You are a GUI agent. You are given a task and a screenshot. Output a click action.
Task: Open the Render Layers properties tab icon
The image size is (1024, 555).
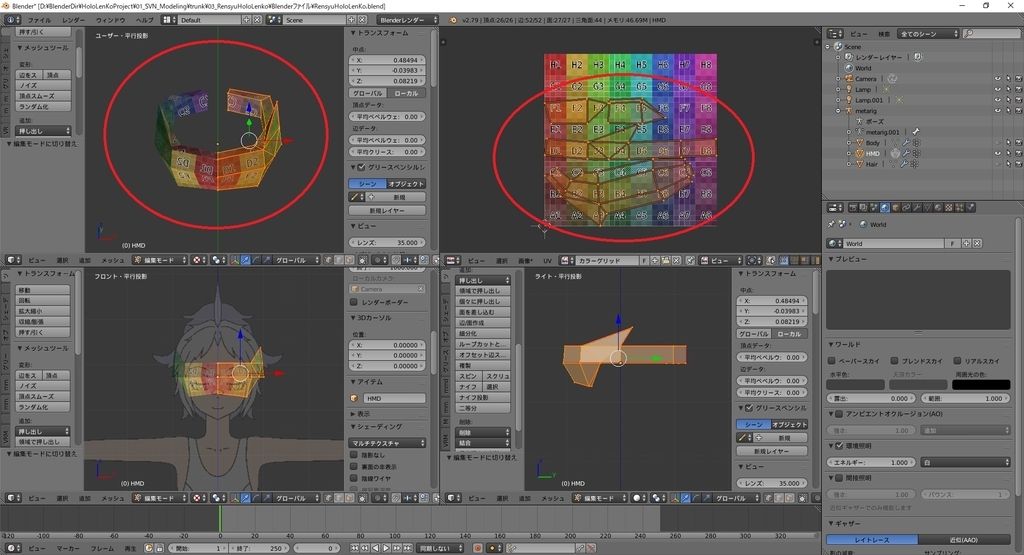[863, 208]
